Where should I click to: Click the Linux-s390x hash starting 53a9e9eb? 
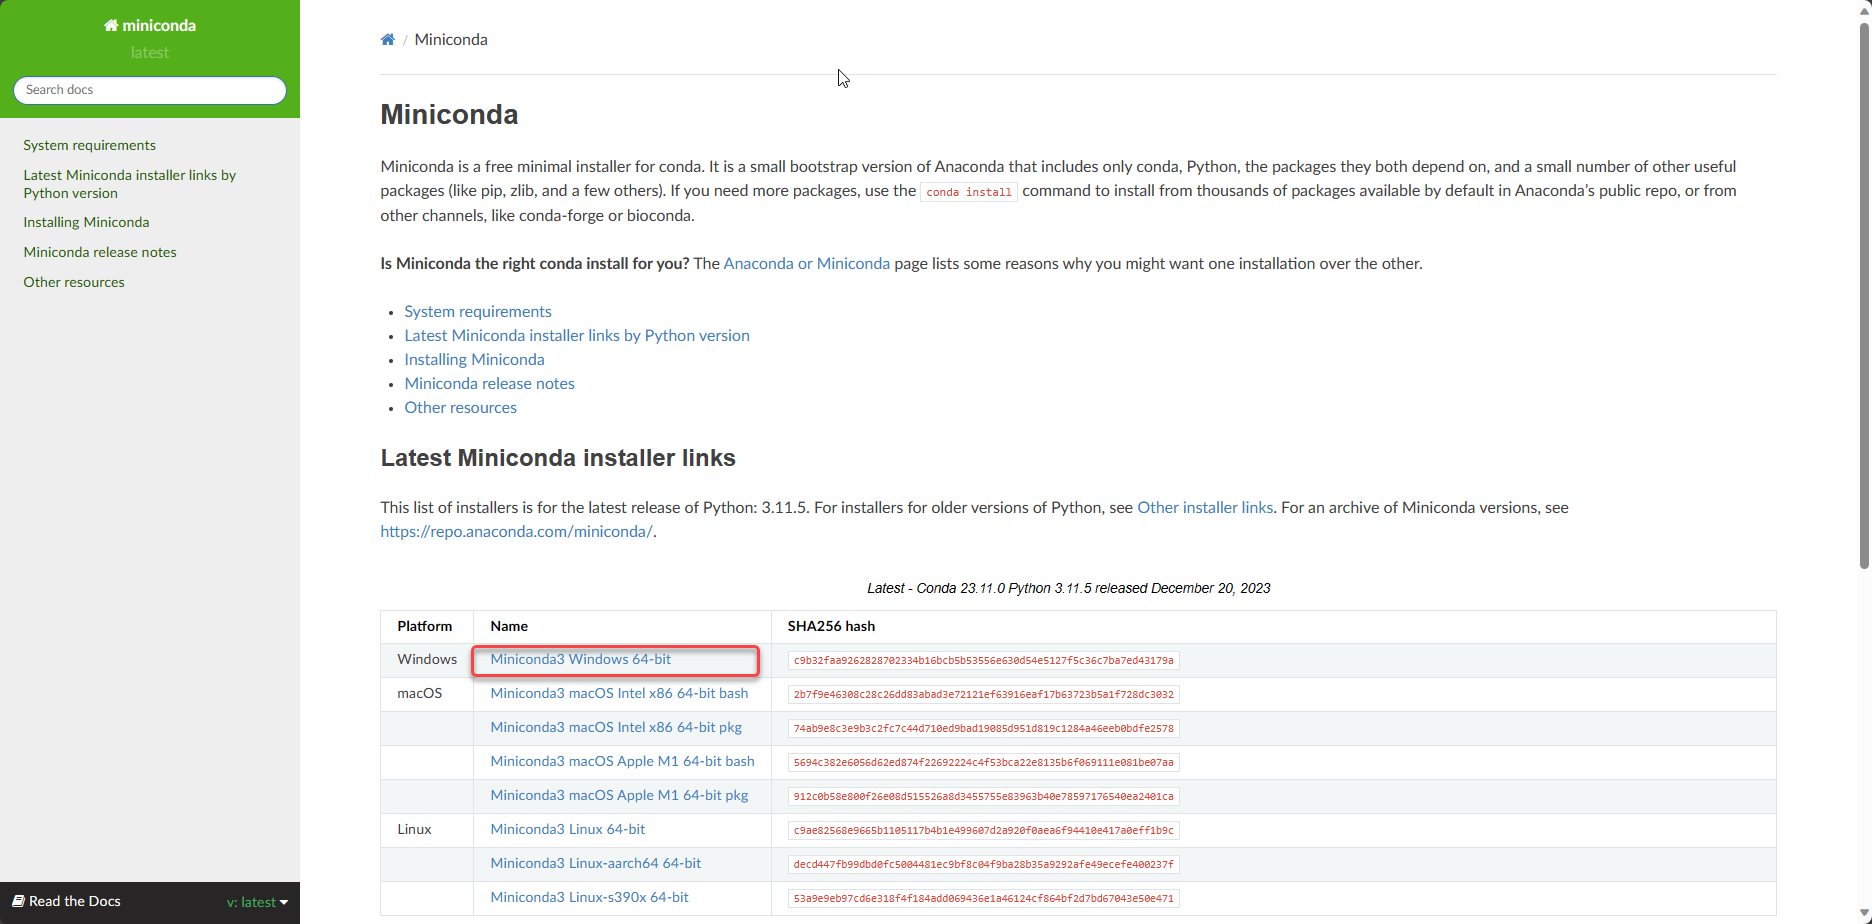coord(984,898)
